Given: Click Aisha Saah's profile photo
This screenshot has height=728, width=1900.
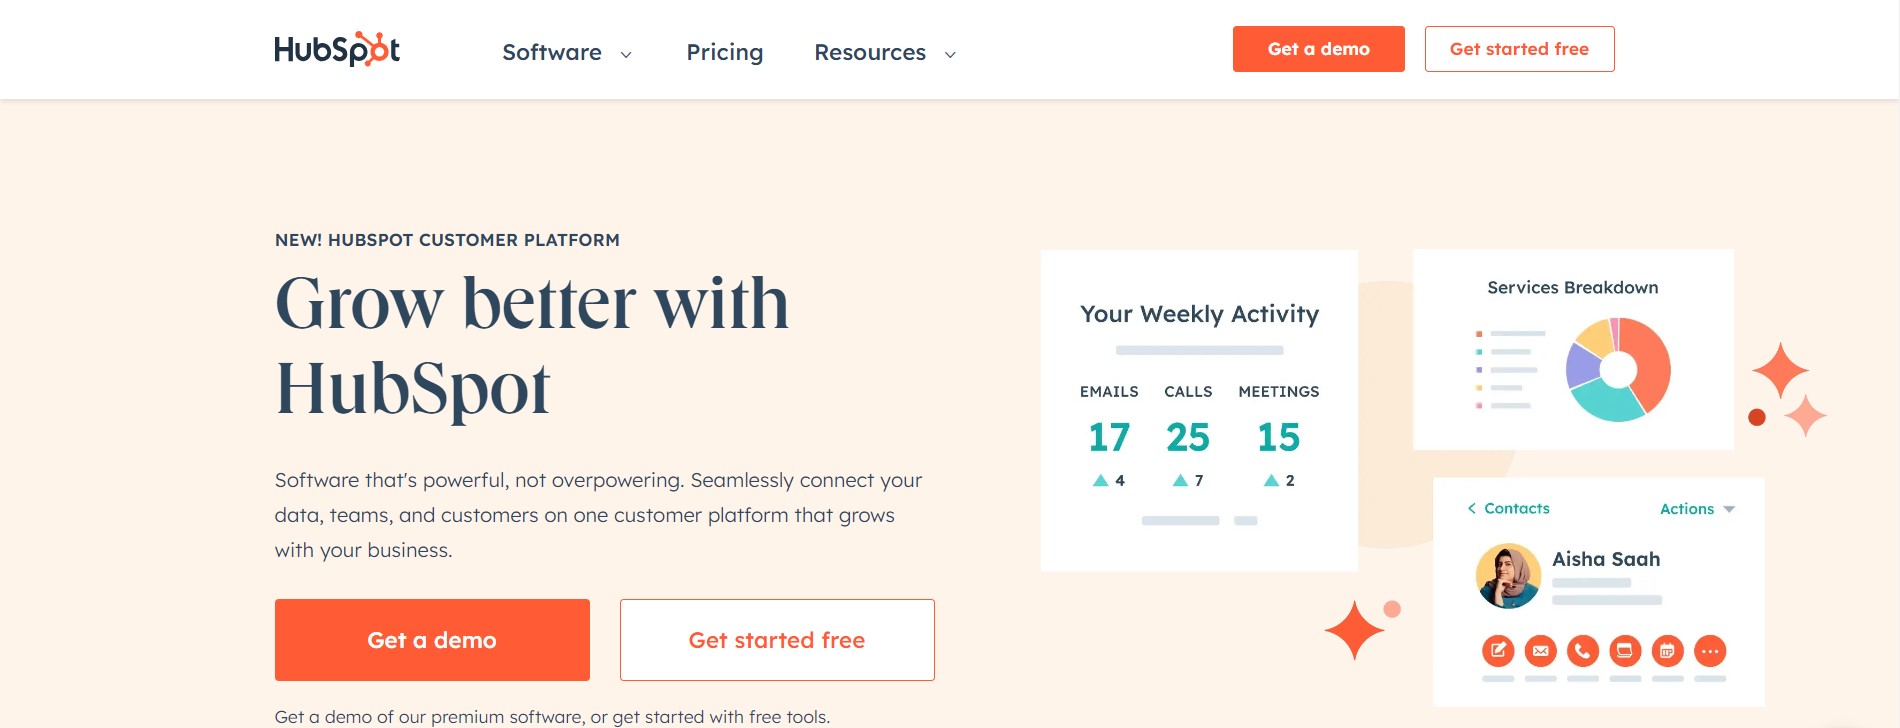Looking at the screenshot, I should (x=1508, y=576).
